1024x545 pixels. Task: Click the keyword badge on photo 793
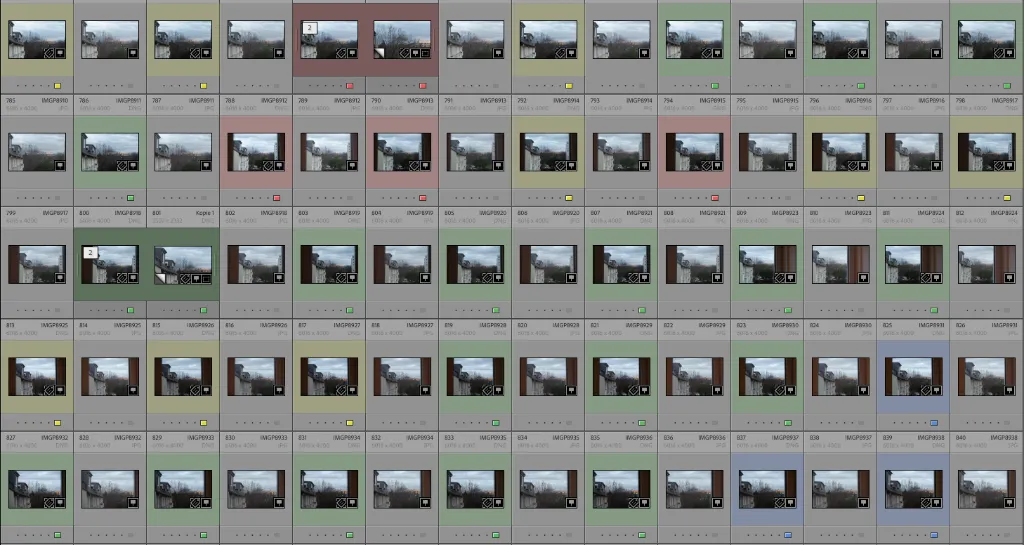(x=645, y=166)
